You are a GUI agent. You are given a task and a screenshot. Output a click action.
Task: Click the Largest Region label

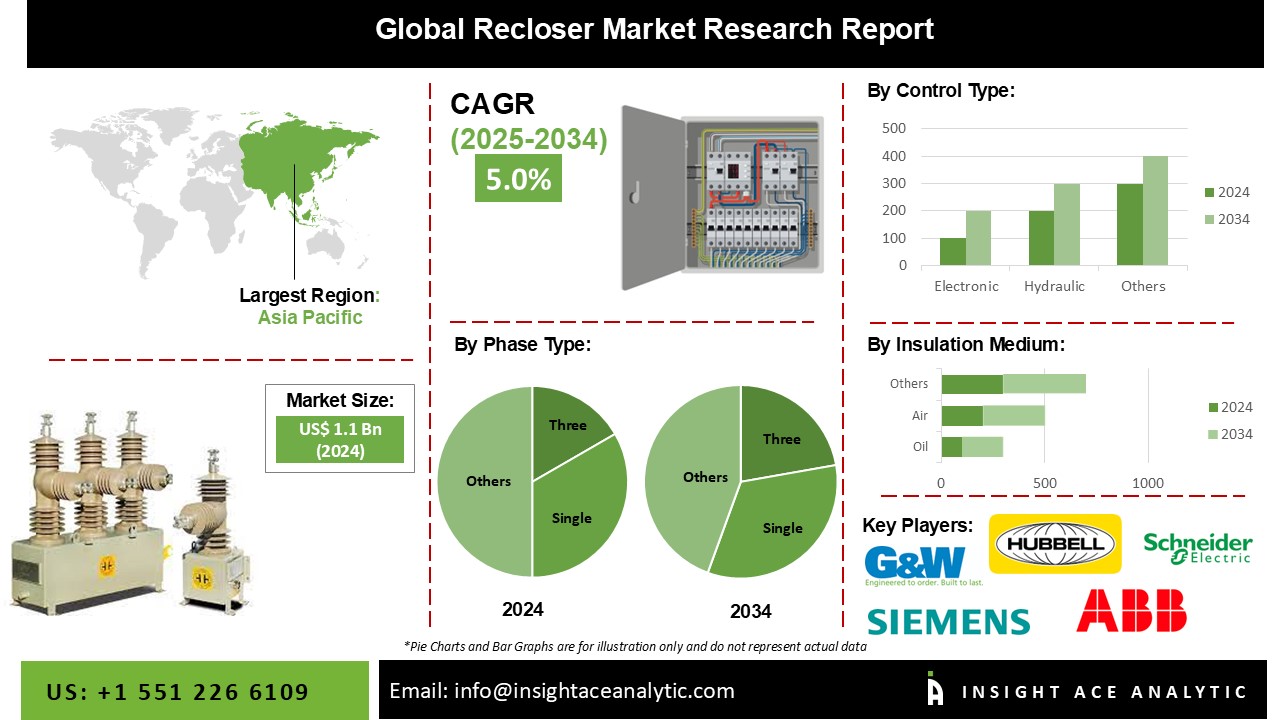coord(310,295)
